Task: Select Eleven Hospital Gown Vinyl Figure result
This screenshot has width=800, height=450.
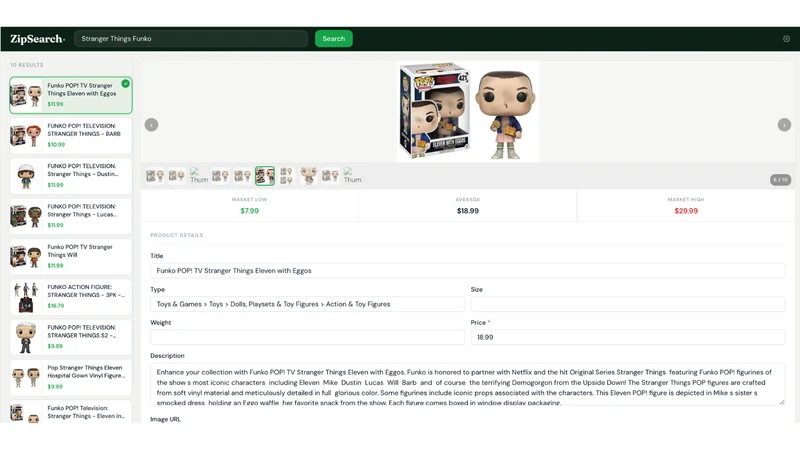Action: (x=70, y=378)
